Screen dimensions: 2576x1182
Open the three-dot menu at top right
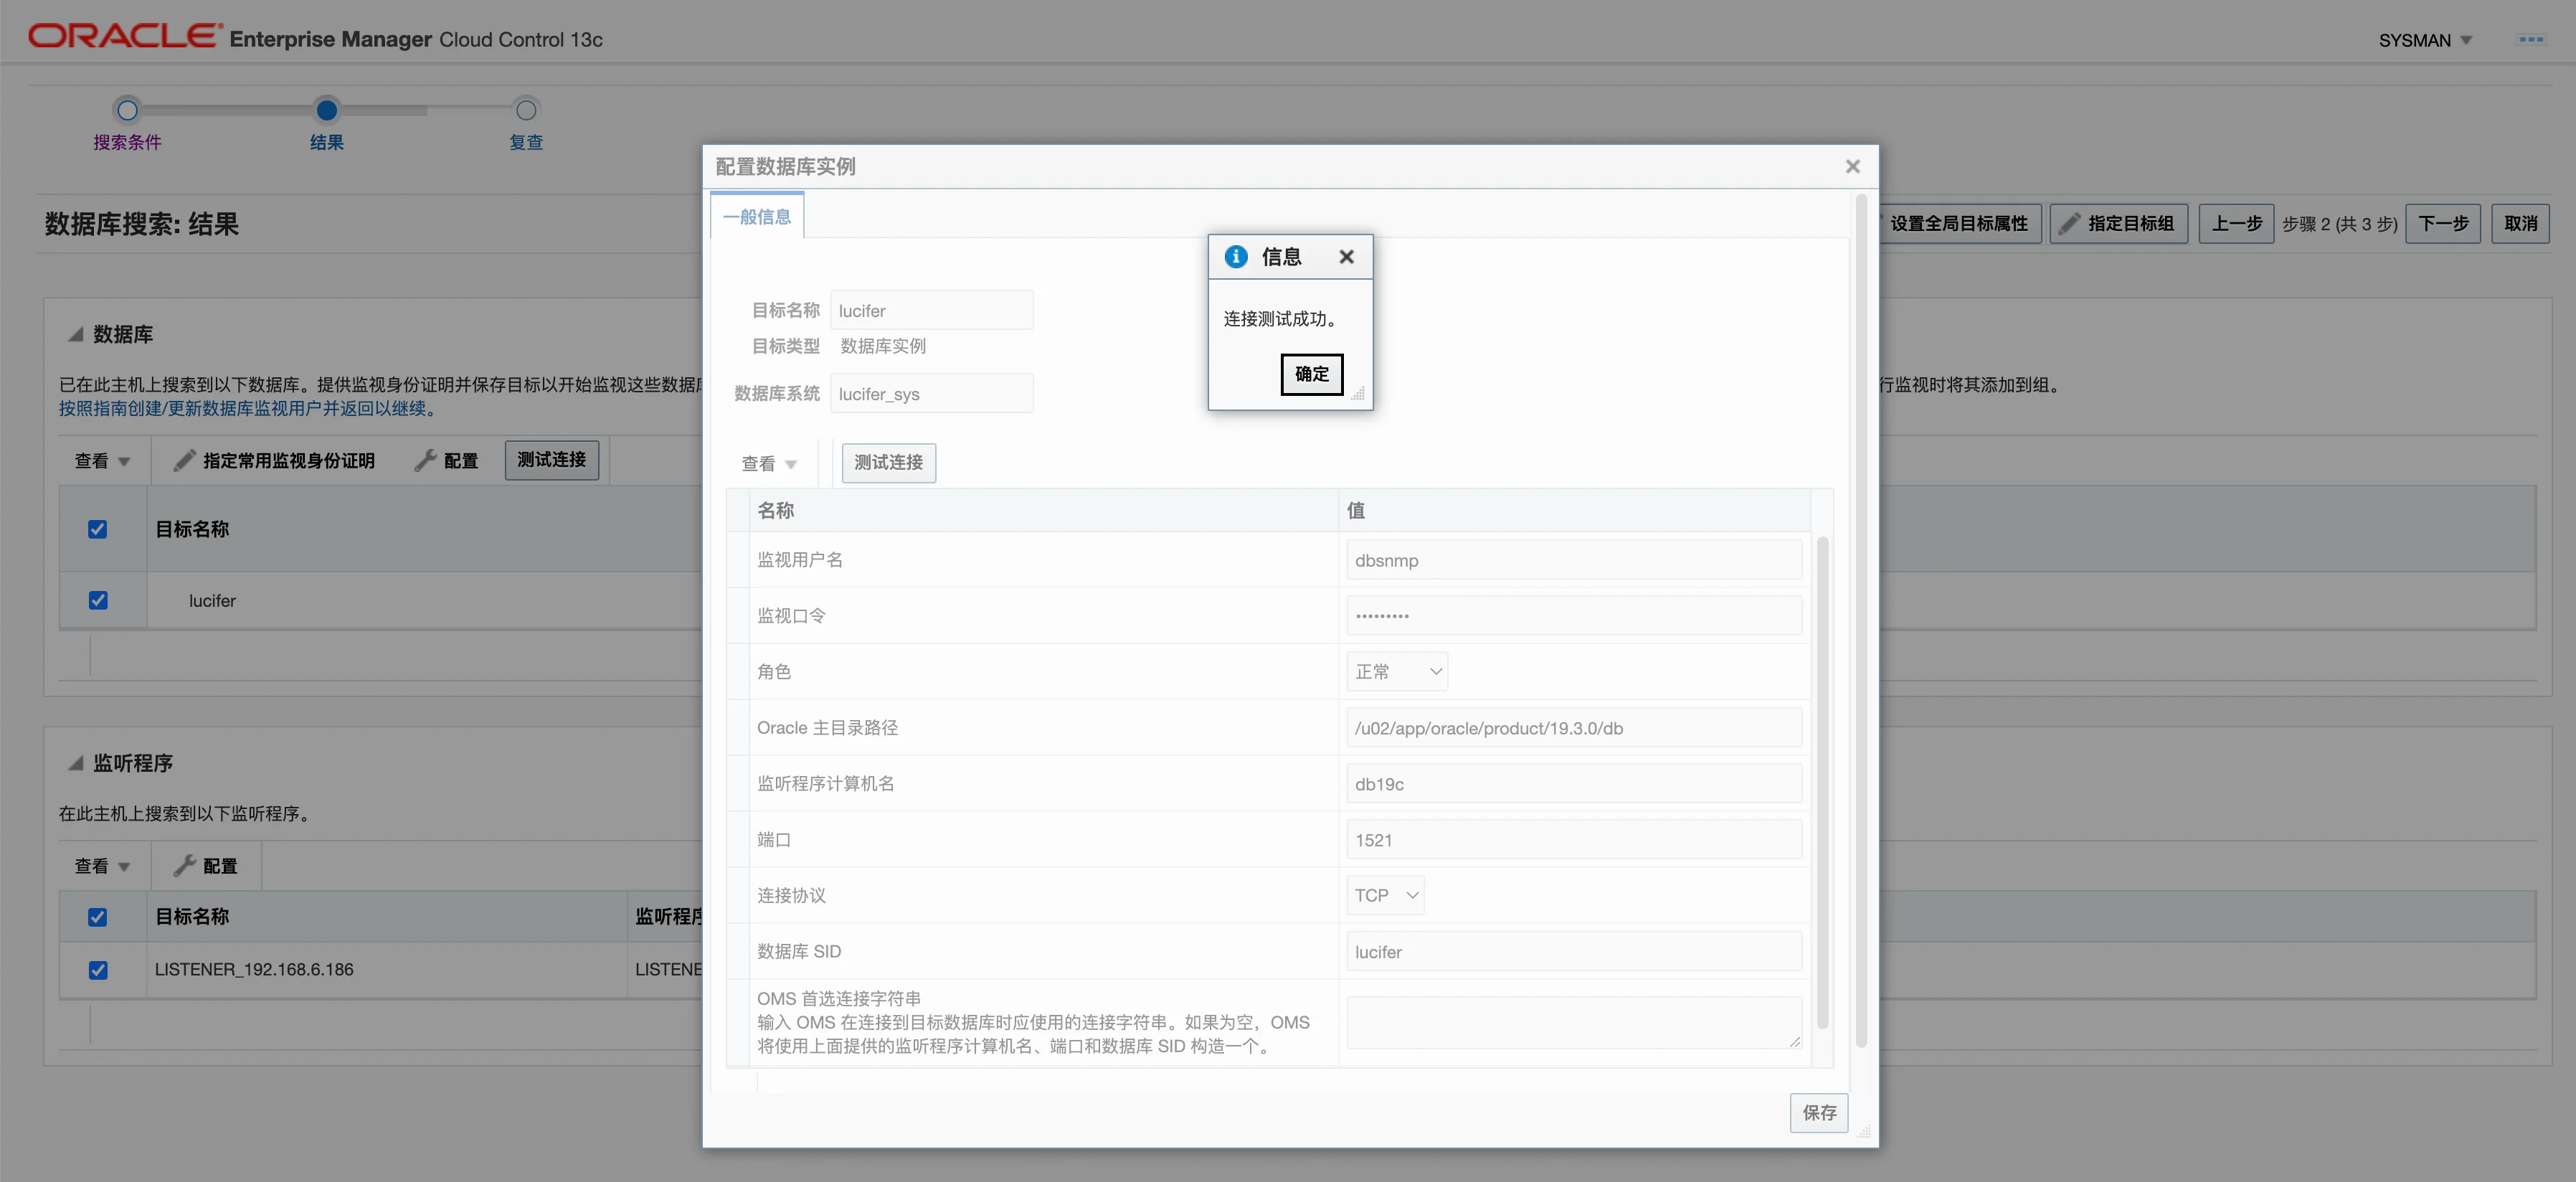(2530, 40)
